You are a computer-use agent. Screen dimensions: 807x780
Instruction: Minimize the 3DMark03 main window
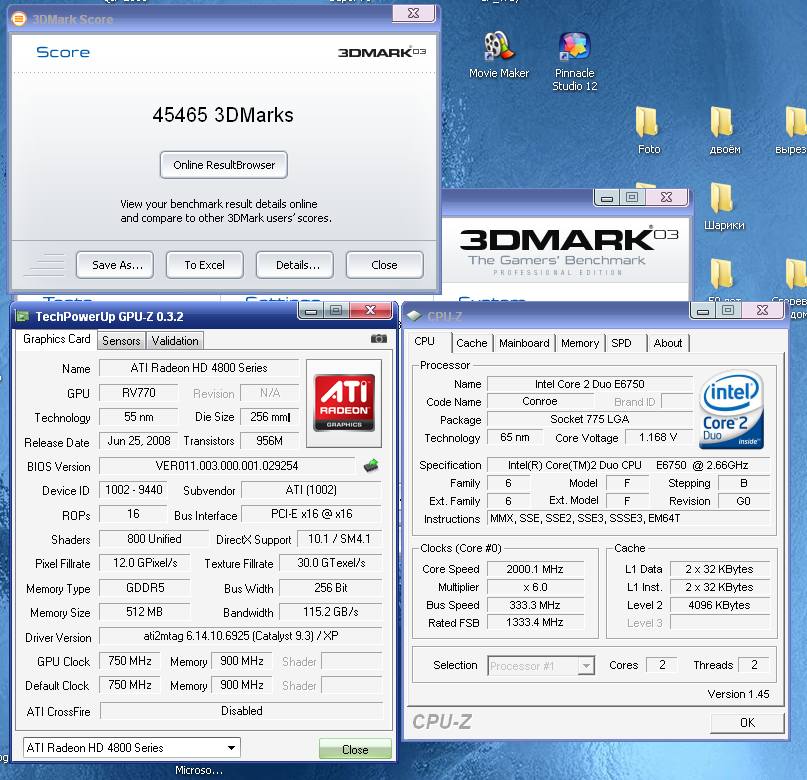[x=607, y=198]
